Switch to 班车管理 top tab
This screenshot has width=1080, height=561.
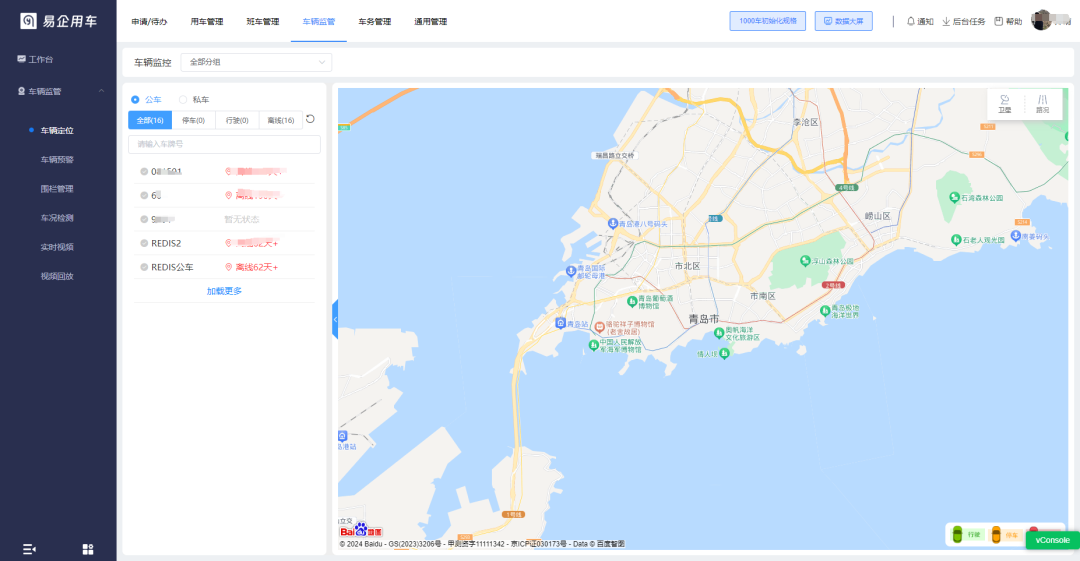pyautogui.click(x=263, y=21)
